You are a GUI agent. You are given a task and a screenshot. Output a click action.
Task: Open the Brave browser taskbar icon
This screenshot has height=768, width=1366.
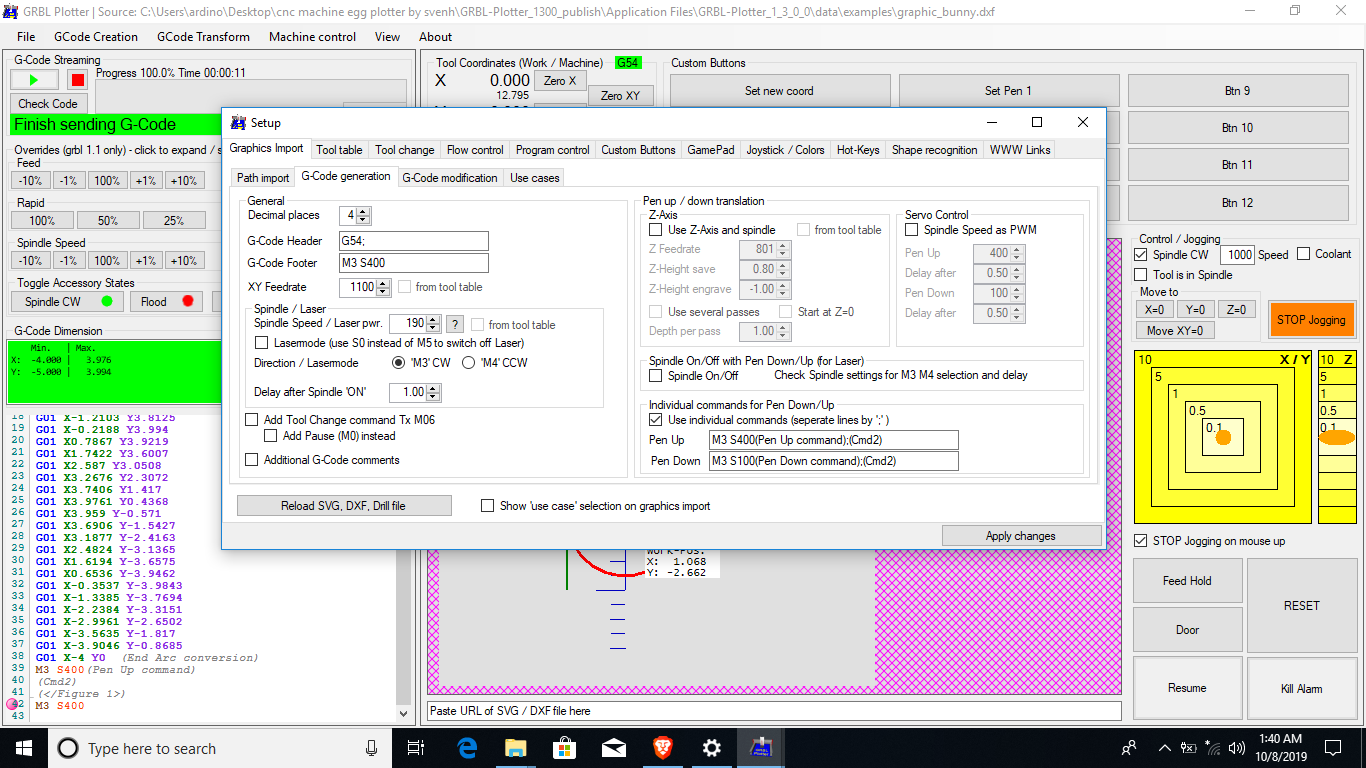point(662,748)
